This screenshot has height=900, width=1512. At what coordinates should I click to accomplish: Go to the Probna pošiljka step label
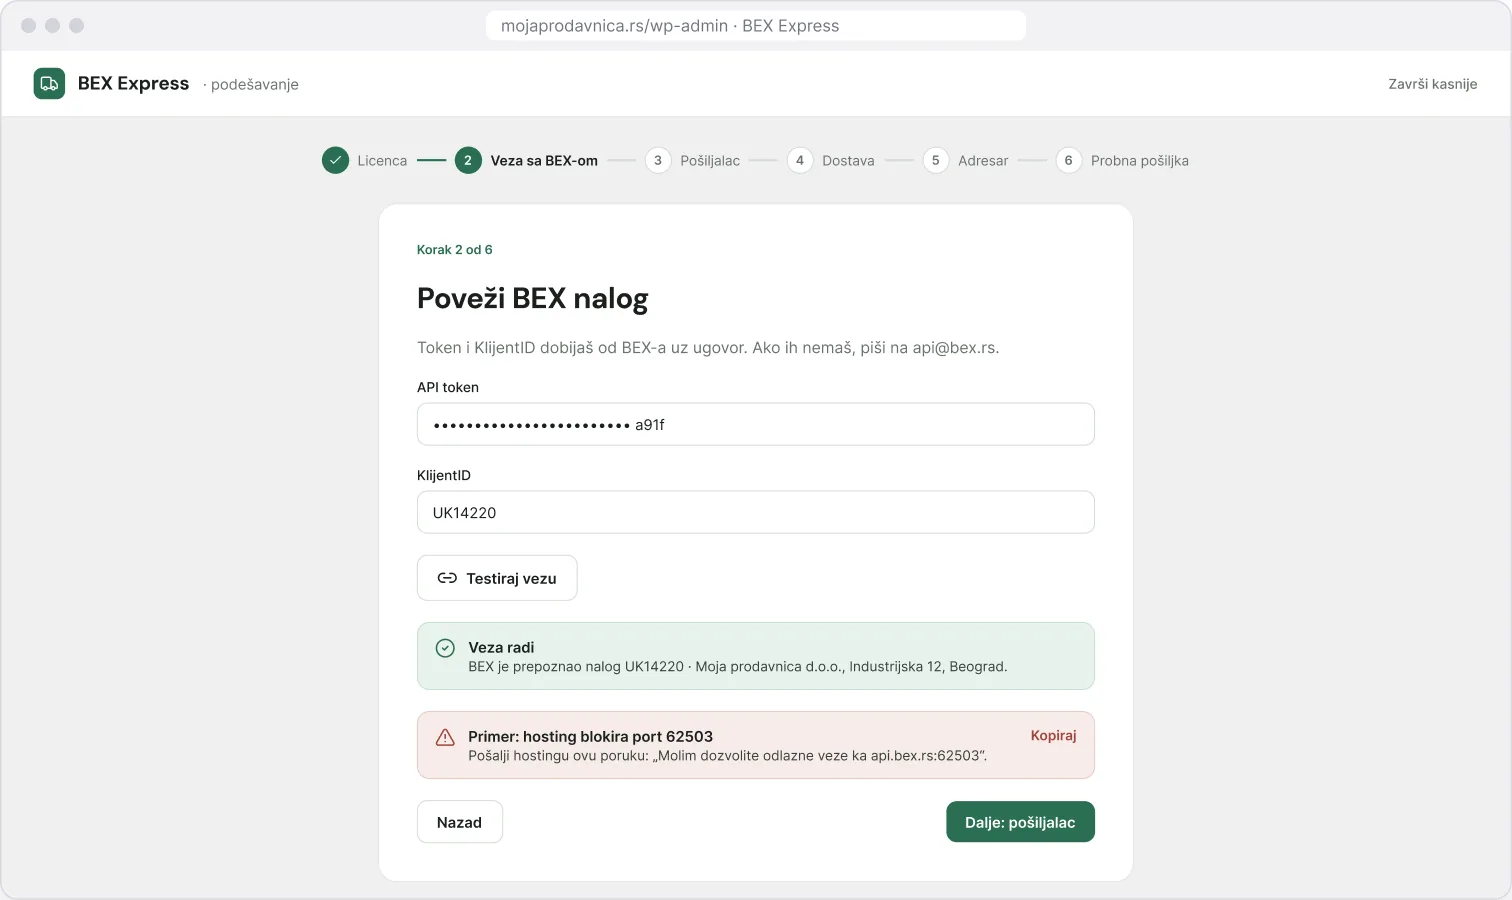[x=1140, y=161]
